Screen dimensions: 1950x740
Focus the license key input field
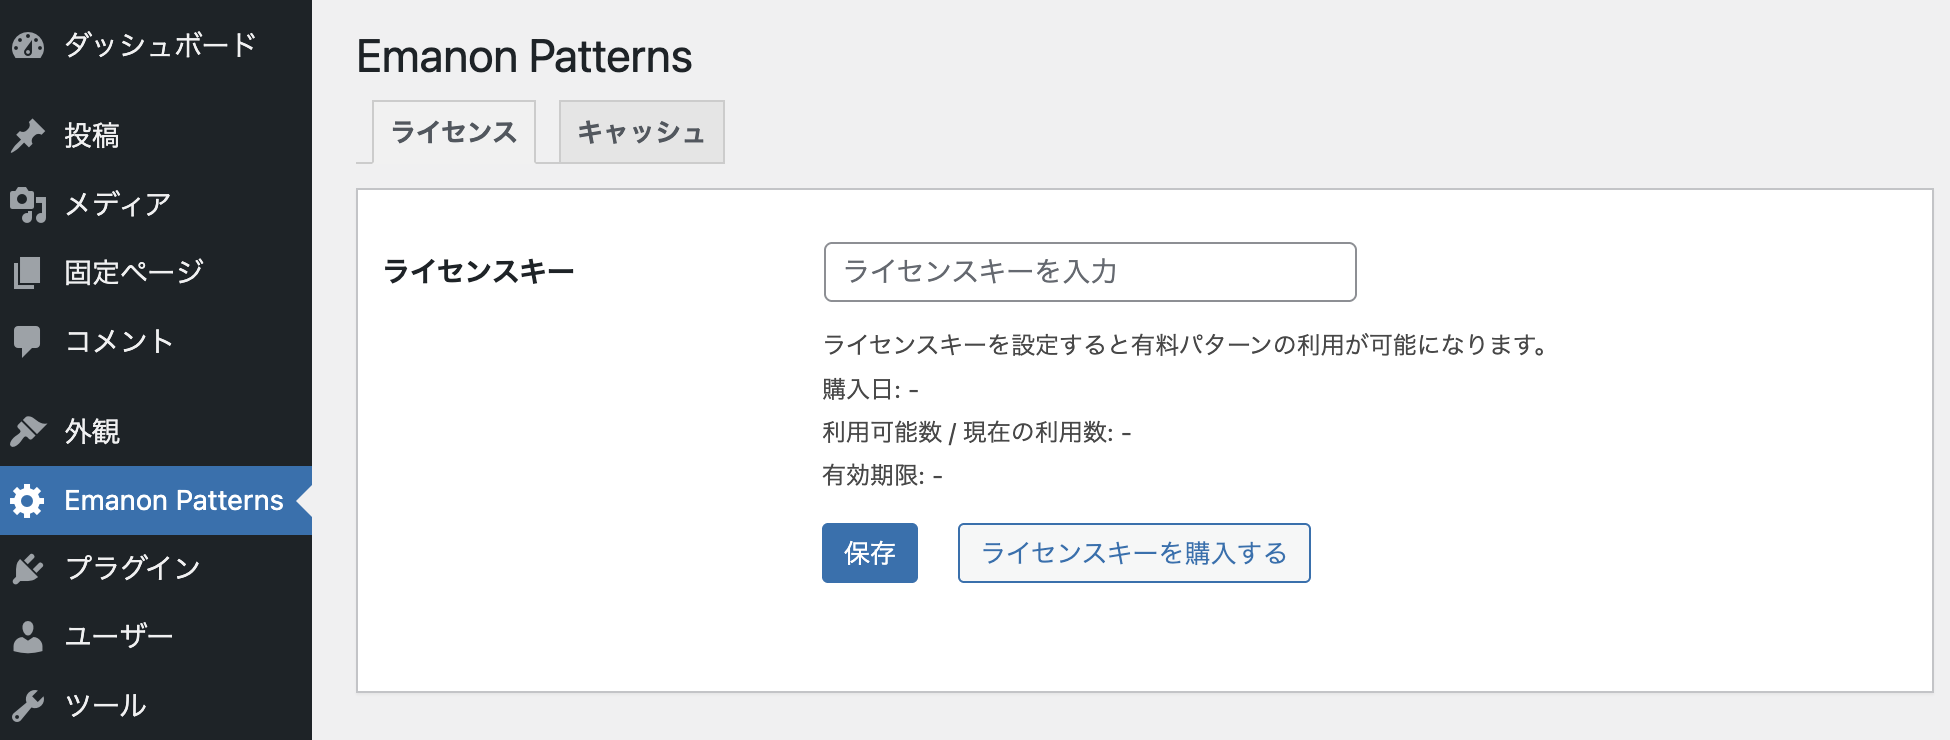point(1089,272)
